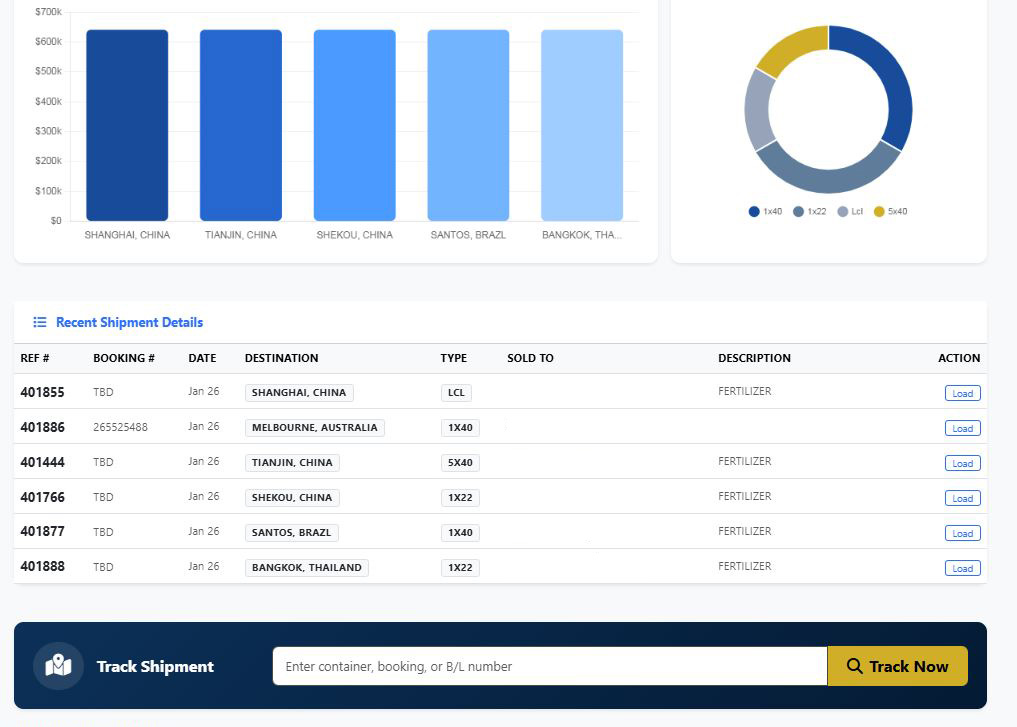The image size is (1017, 727).
Task: Toggle the 1x22 legend entry
Action: coord(809,212)
